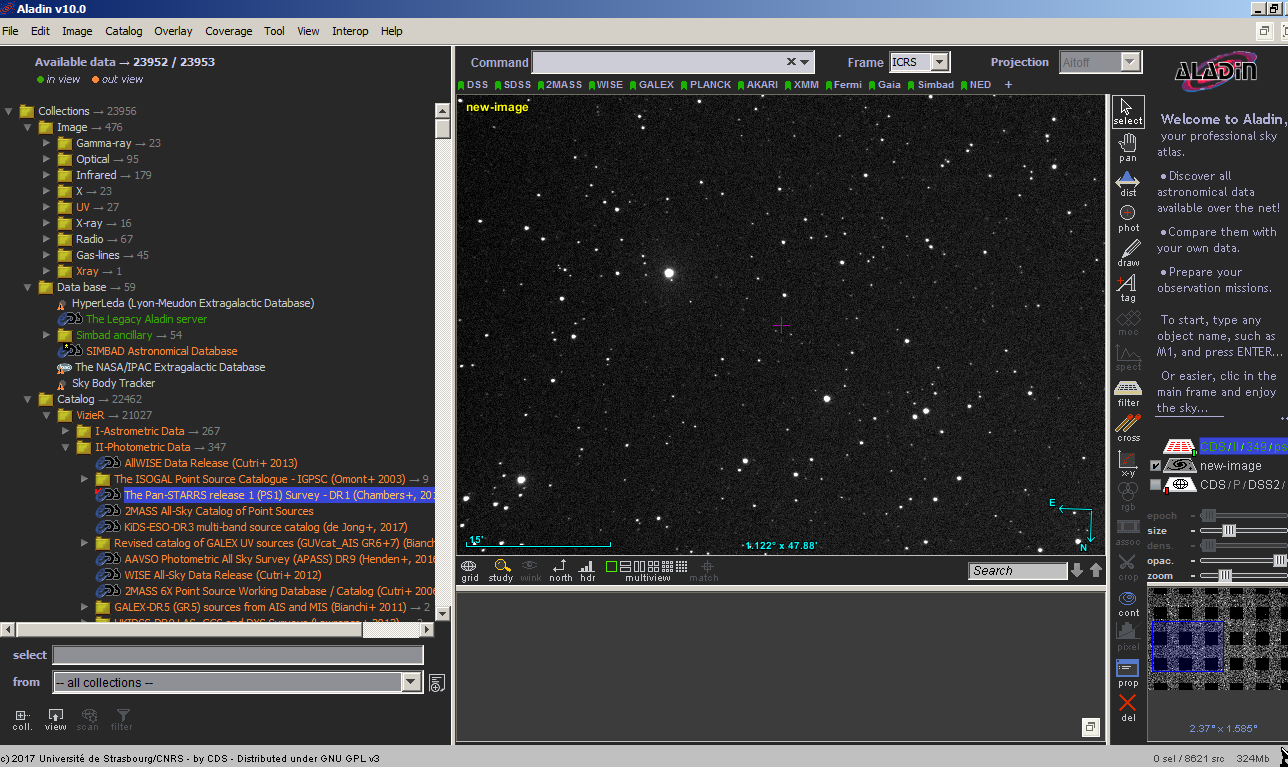Select the four-panel multiview layout
This screenshot has height=767, width=1288.
(x=654, y=566)
